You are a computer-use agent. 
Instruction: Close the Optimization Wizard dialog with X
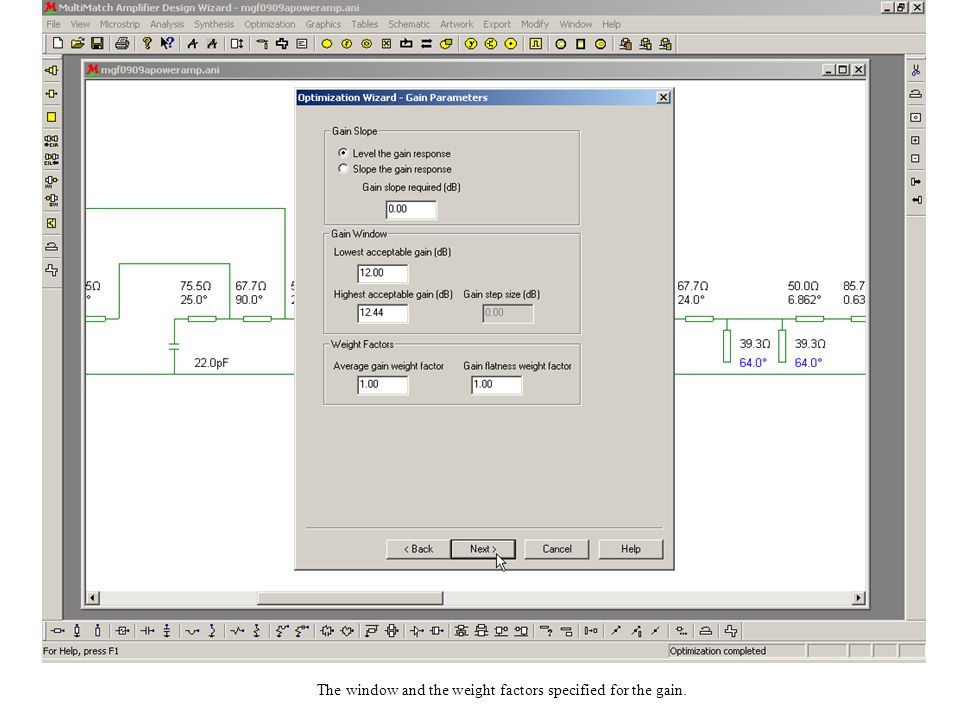663,97
